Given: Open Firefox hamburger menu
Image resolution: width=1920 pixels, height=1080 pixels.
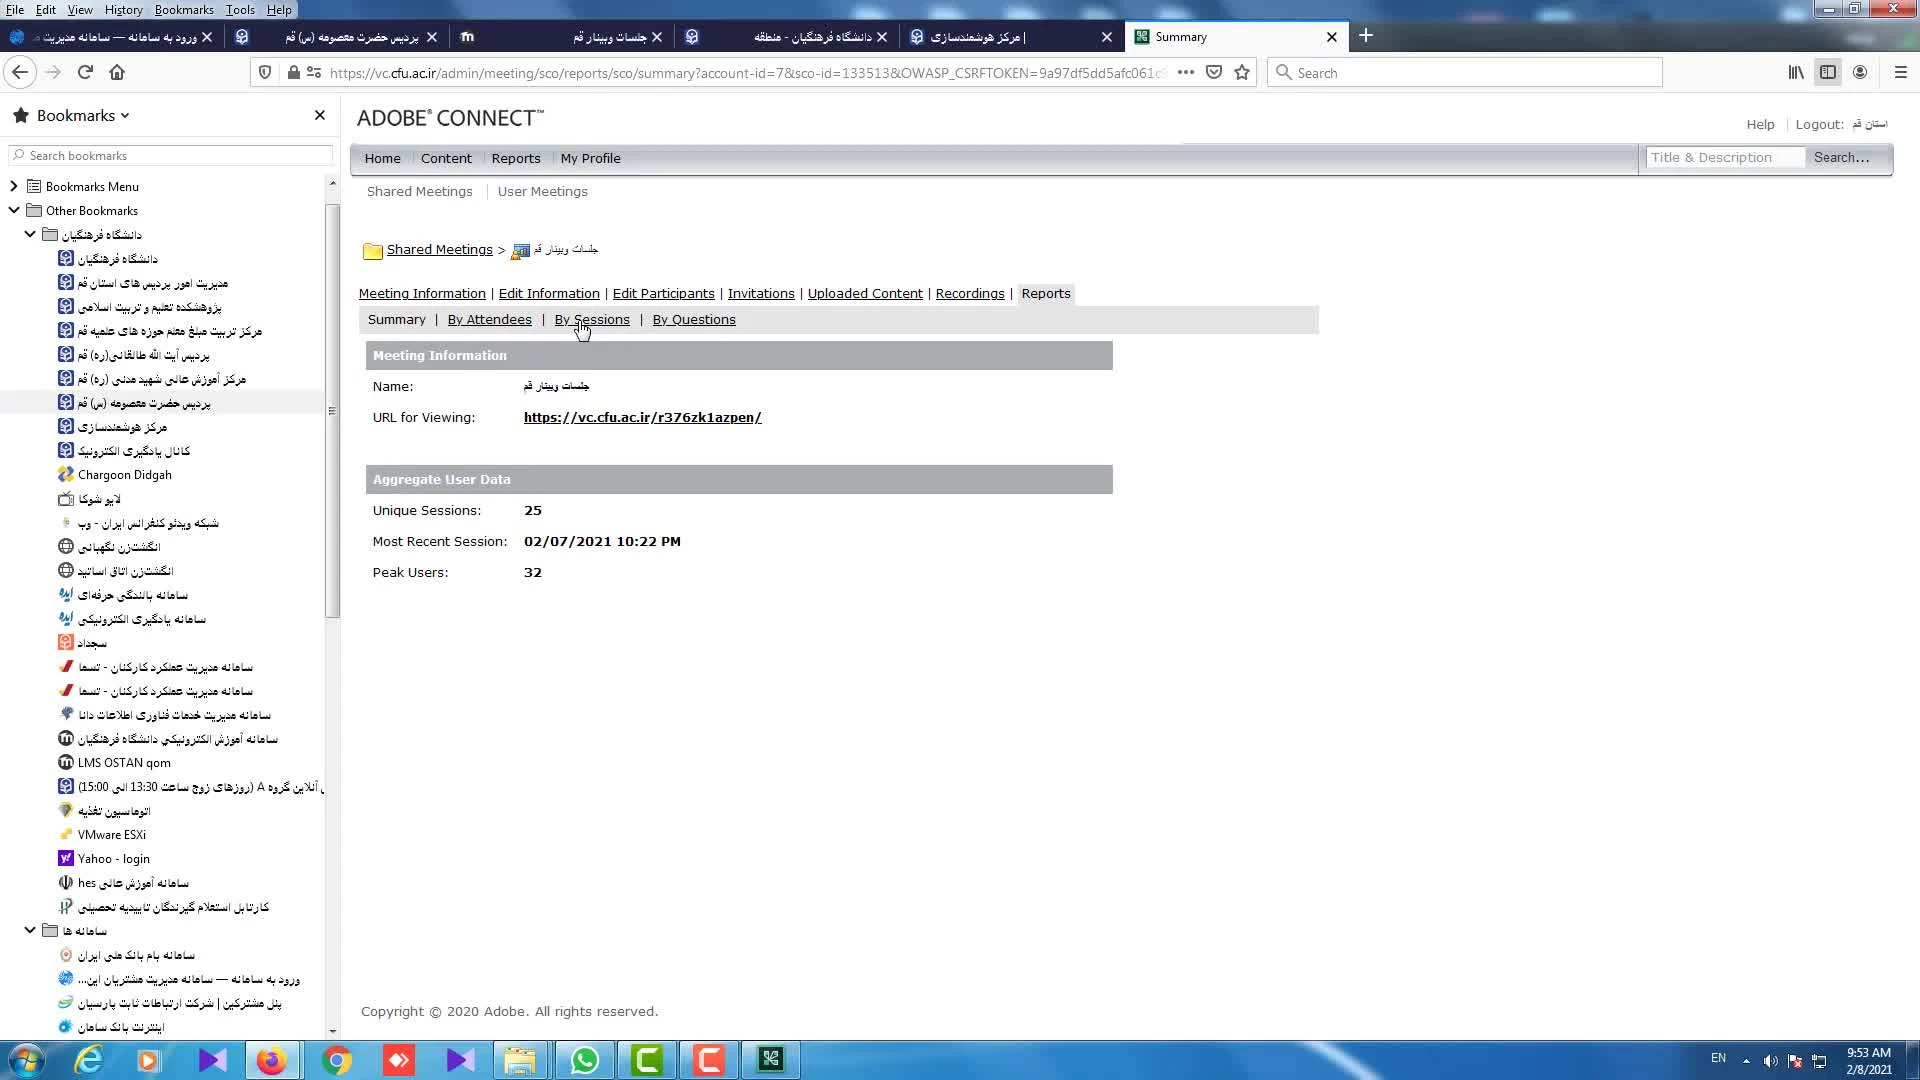Looking at the screenshot, I should pos(1900,72).
